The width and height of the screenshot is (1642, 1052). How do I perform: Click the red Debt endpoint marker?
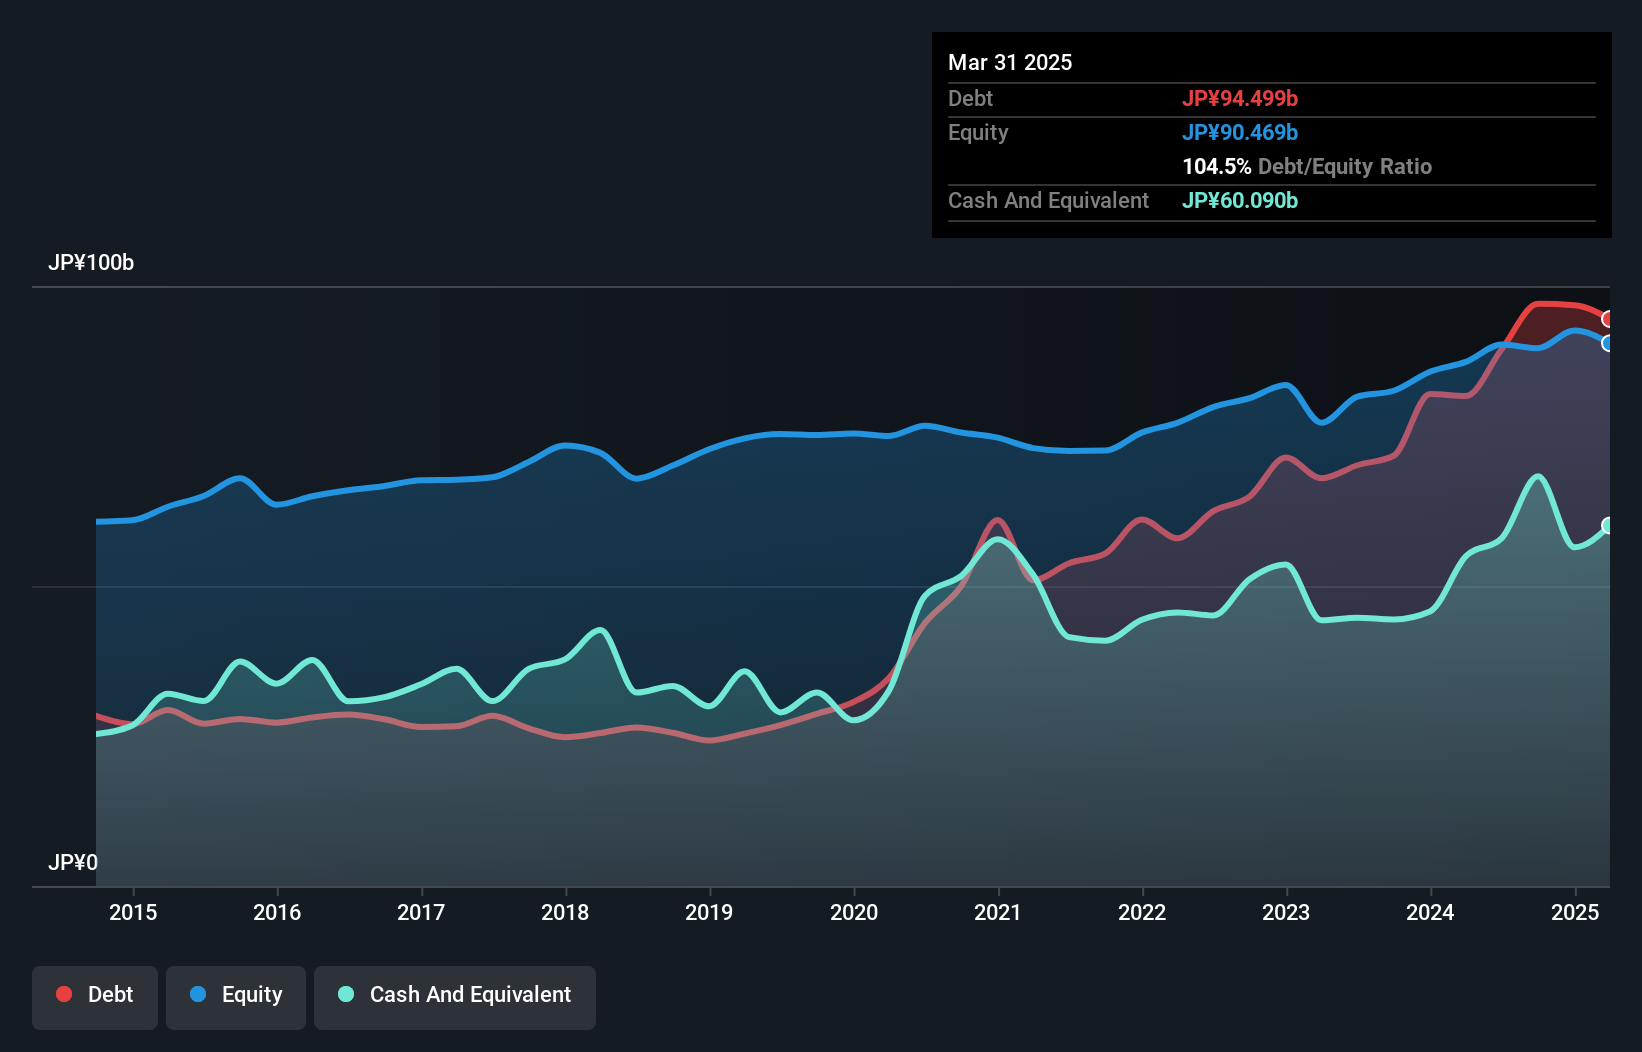click(1608, 319)
